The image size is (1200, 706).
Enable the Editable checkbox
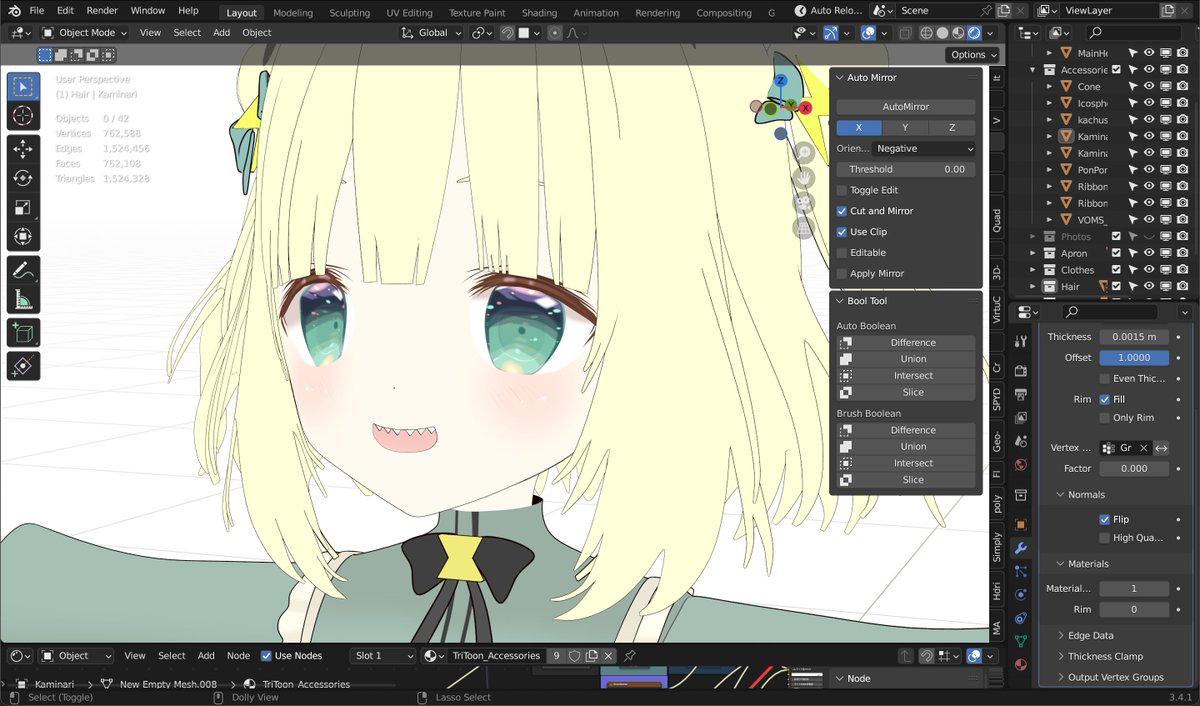point(841,253)
